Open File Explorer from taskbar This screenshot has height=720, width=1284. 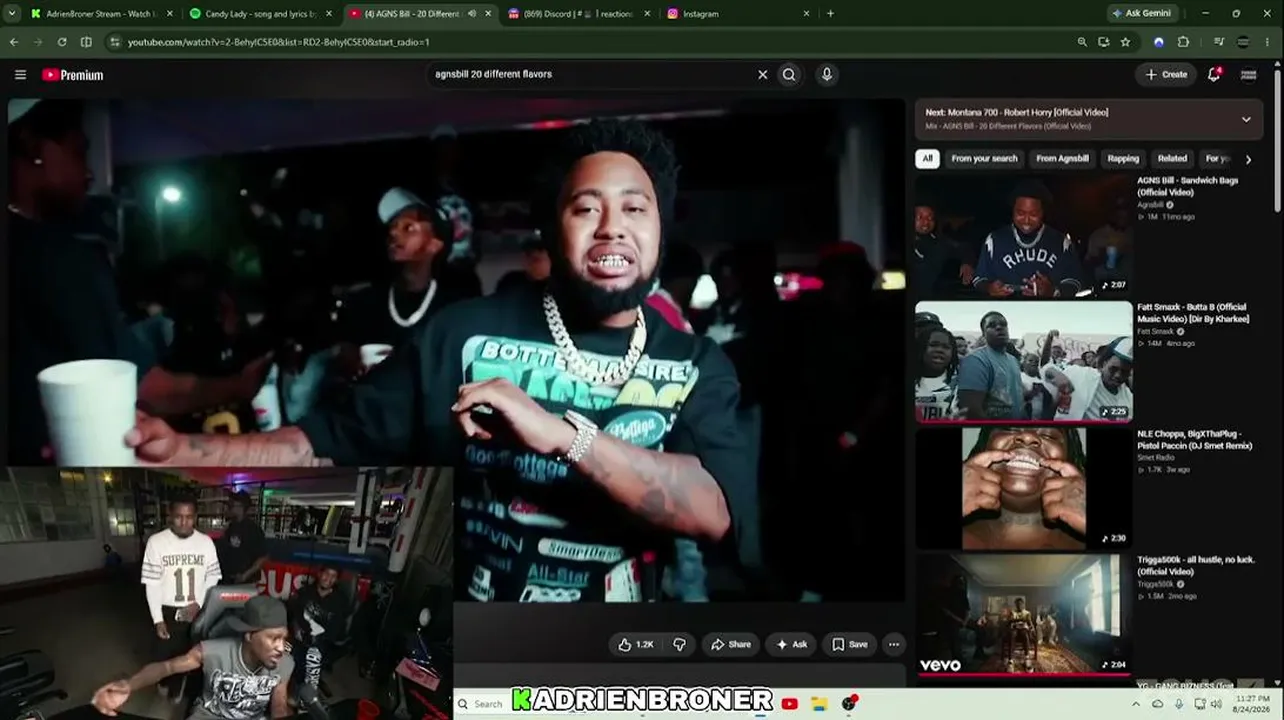(819, 704)
